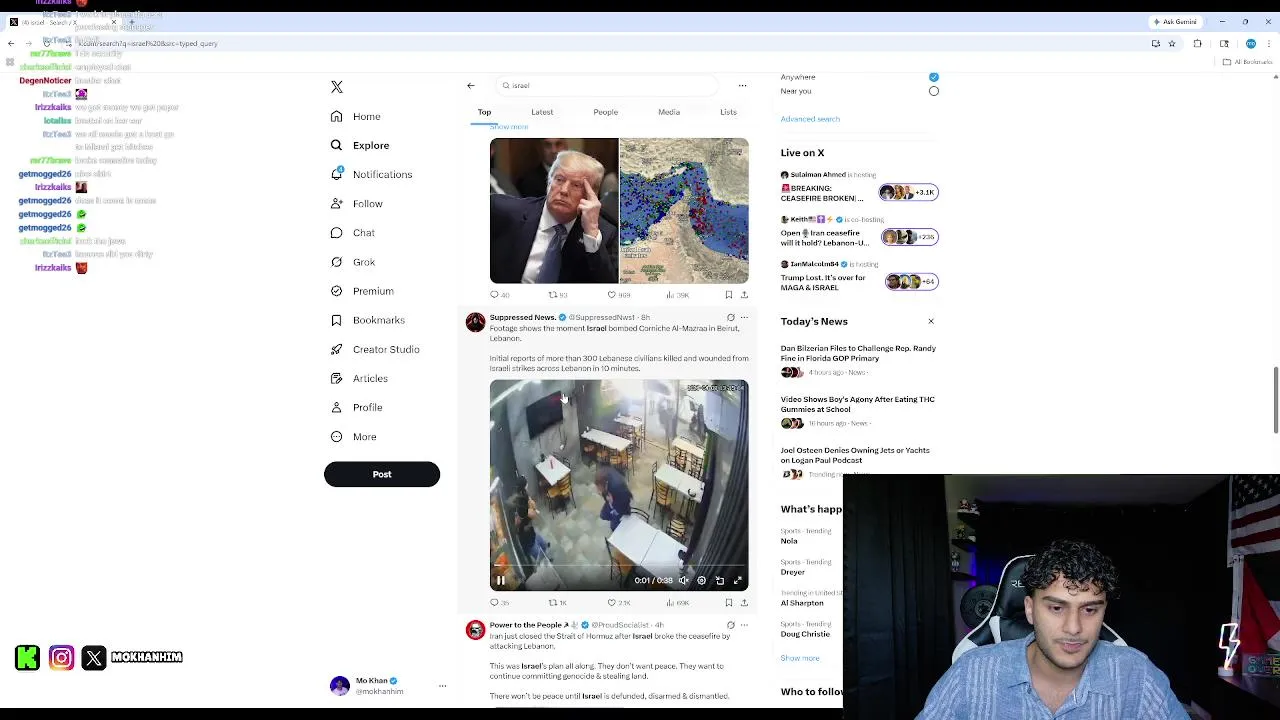Share the Suppressed News post
The height and width of the screenshot is (720, 1280).
click(x=744, y=603)
